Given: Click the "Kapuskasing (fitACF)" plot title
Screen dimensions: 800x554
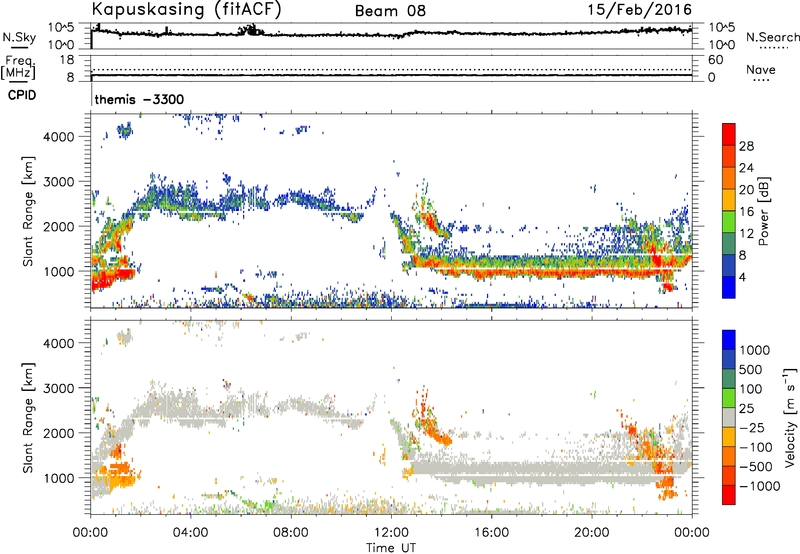Looking at the screenshot, I should (x=186, y=9).
